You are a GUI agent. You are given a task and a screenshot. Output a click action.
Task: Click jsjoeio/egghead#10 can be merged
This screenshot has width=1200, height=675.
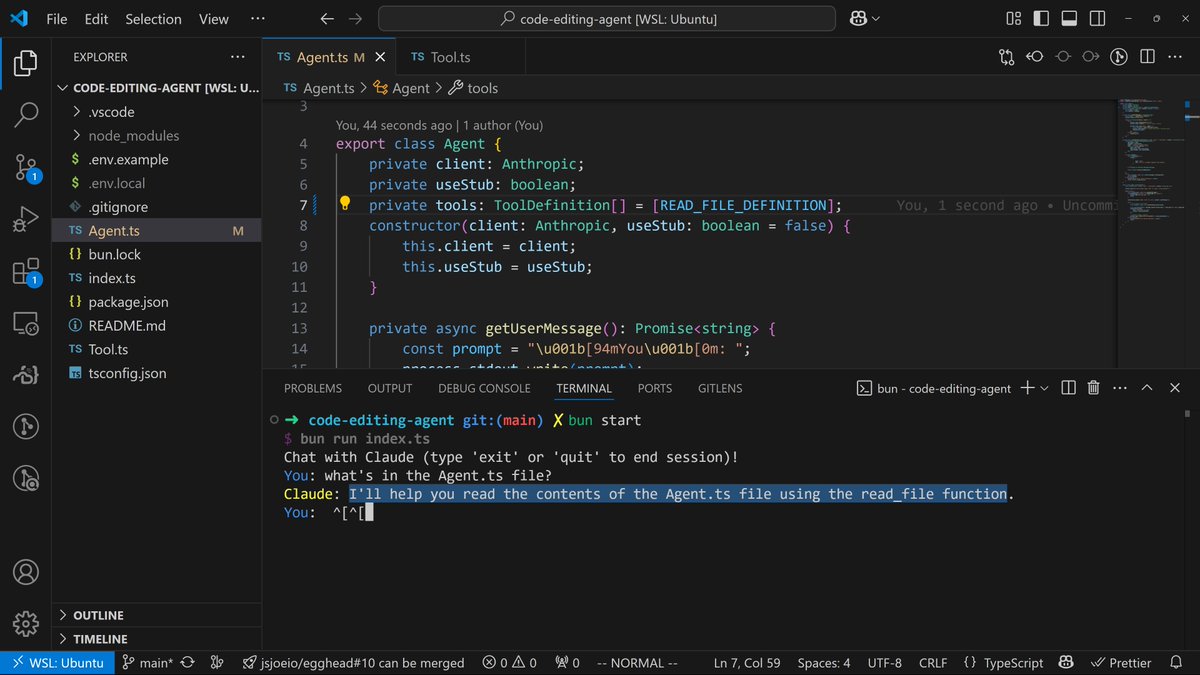tap(354, 662)
